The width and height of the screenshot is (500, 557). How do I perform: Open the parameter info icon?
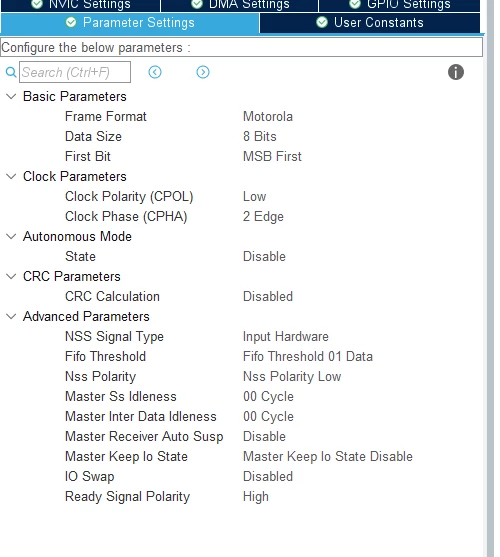click(x=456, y=72)
